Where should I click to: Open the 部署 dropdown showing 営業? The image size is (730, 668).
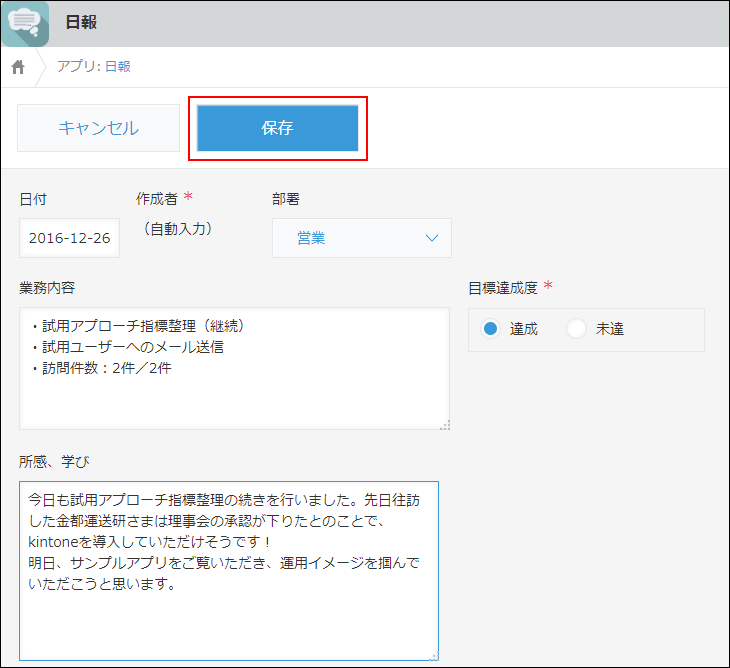[362, 238]
